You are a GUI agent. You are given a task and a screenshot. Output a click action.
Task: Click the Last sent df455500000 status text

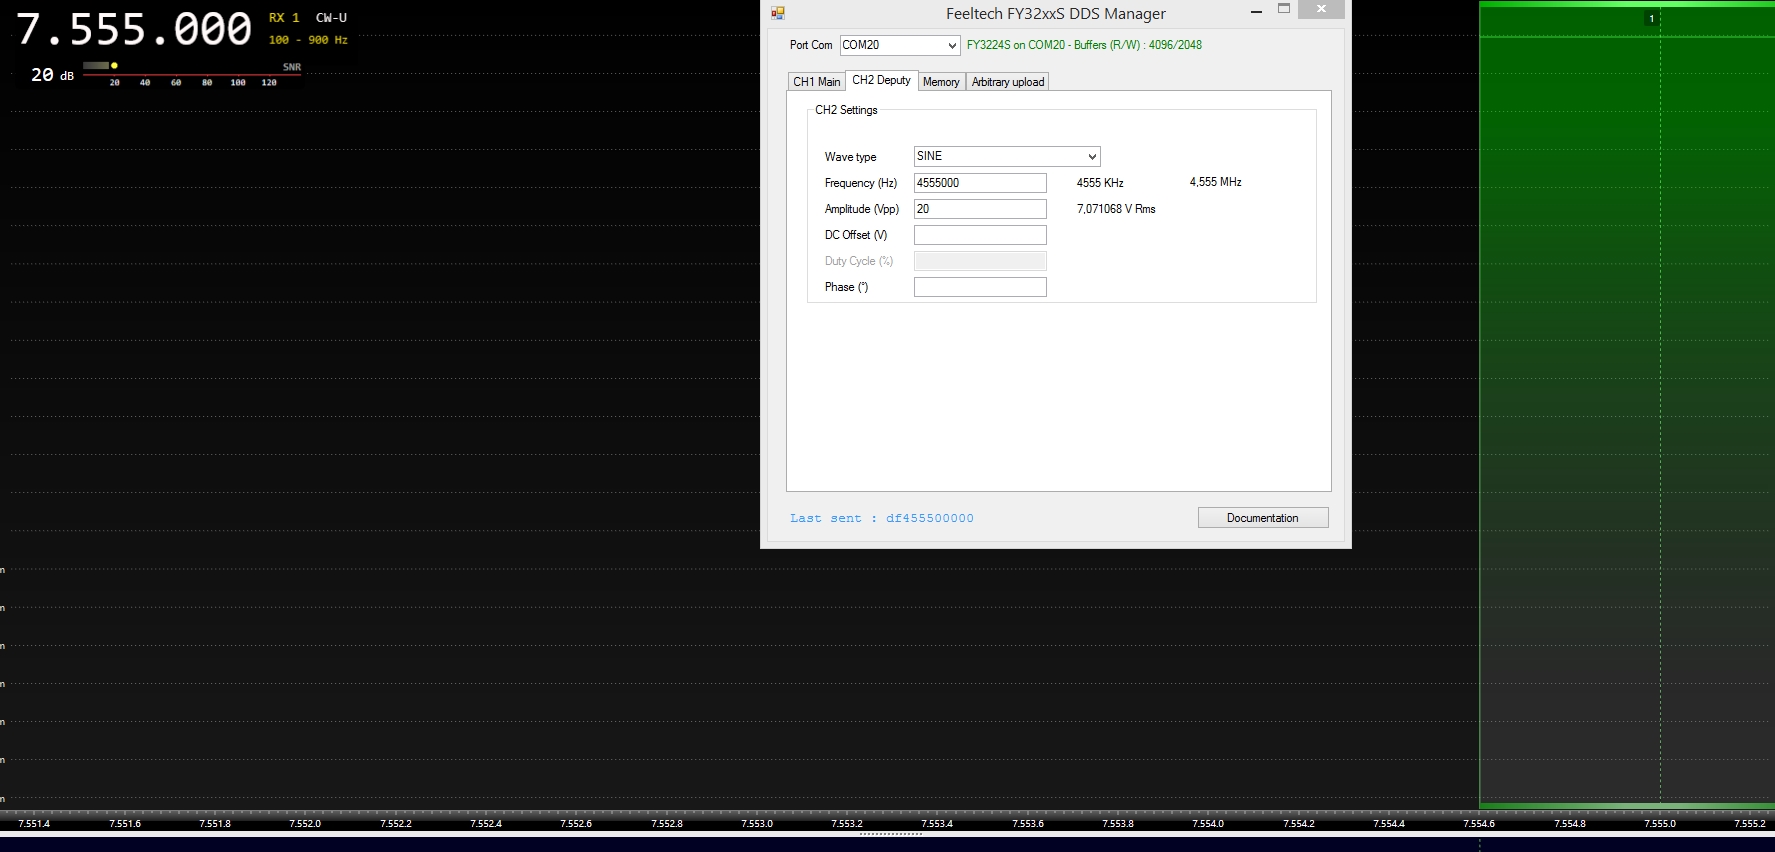tap(882, 518)
